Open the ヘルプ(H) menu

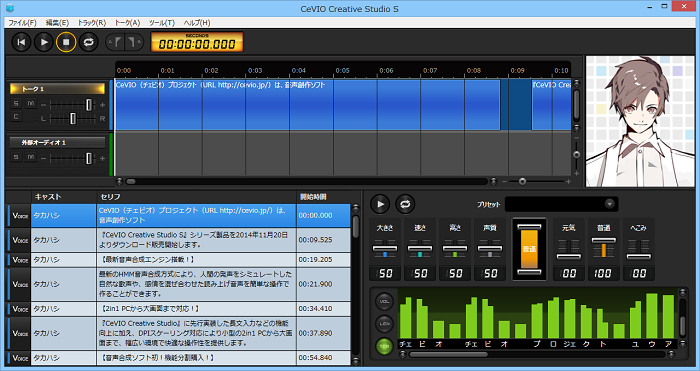pos(197,22)
